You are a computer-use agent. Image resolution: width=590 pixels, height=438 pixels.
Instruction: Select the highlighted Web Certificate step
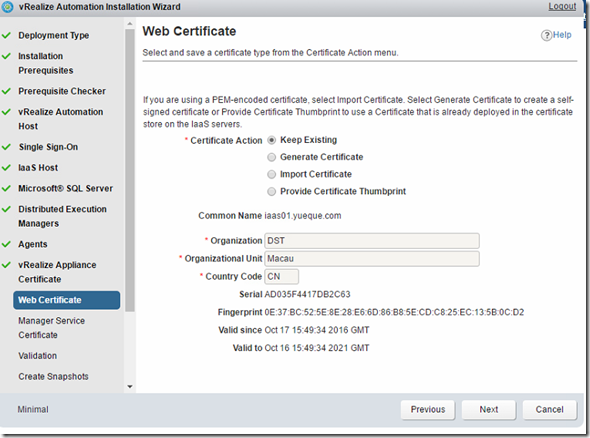(67, 300)
